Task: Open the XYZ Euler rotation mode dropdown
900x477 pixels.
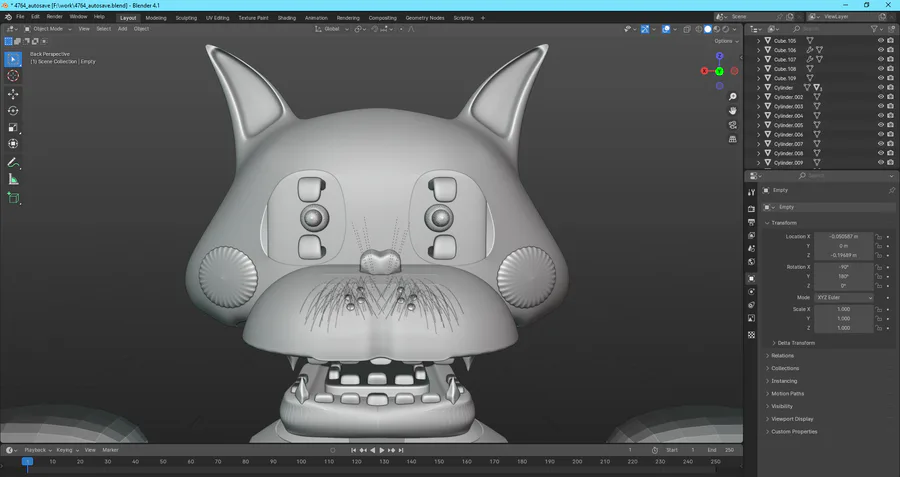Action: (x=844, y=297)
